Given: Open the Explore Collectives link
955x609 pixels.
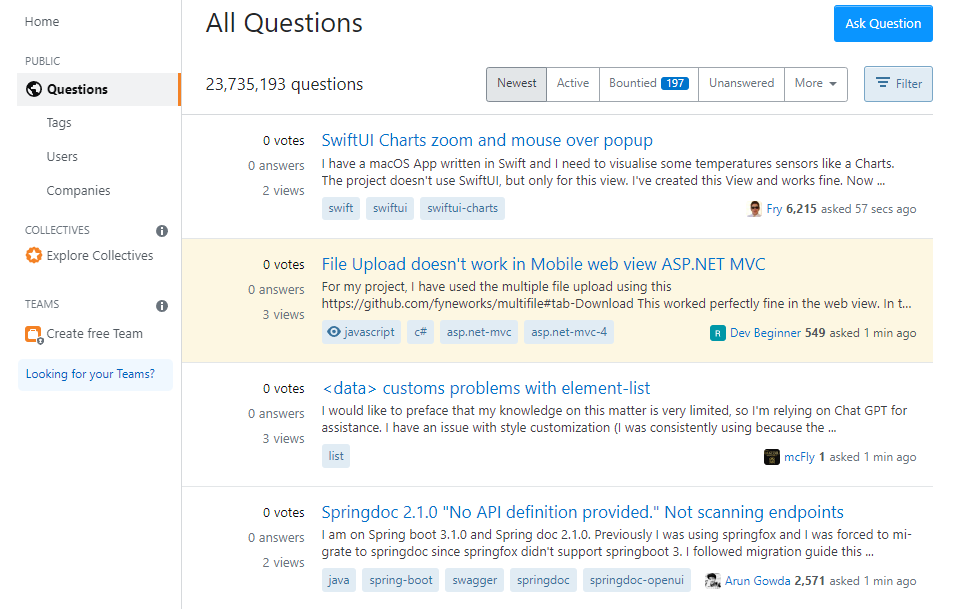Looking at the screenshot, I should coord(100,256).
